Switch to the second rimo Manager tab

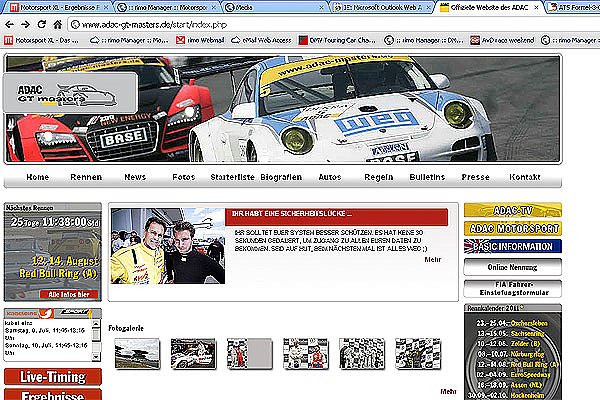click(x=167, y=7)
